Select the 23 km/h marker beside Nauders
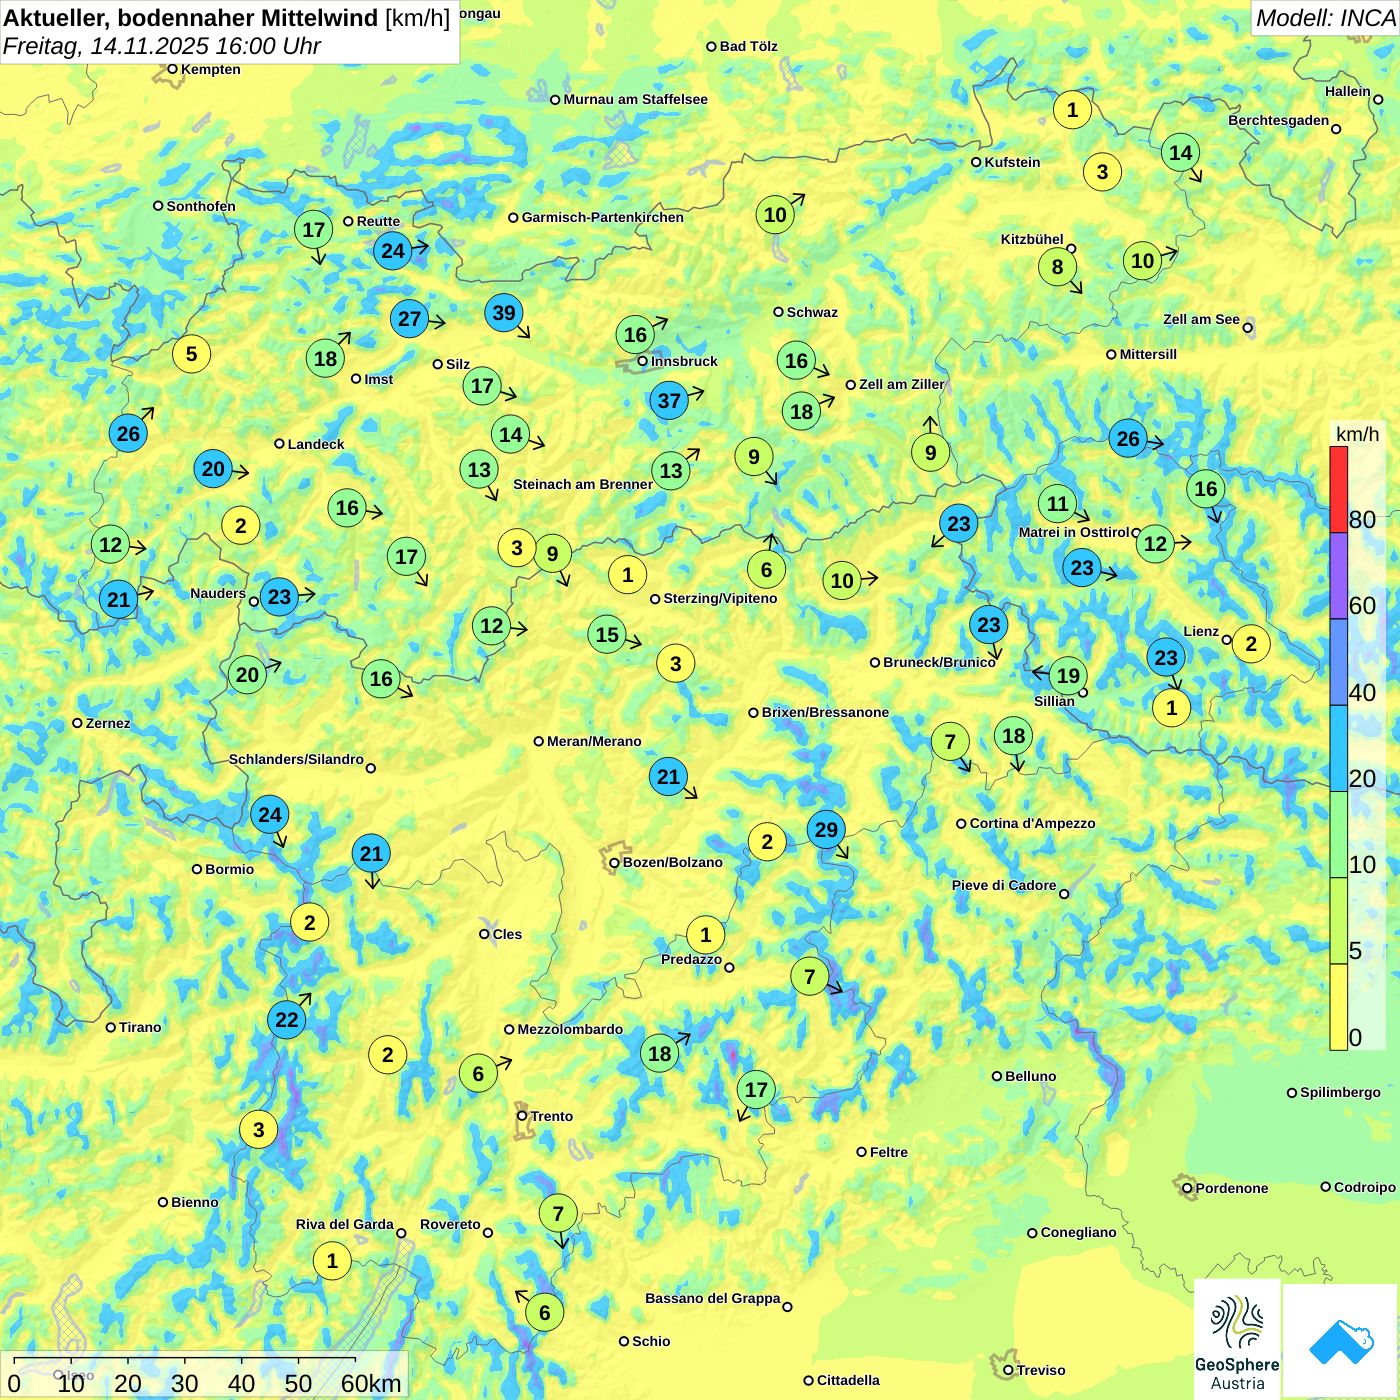This screenshot has height=1400, width=1400. pos(279,597)
